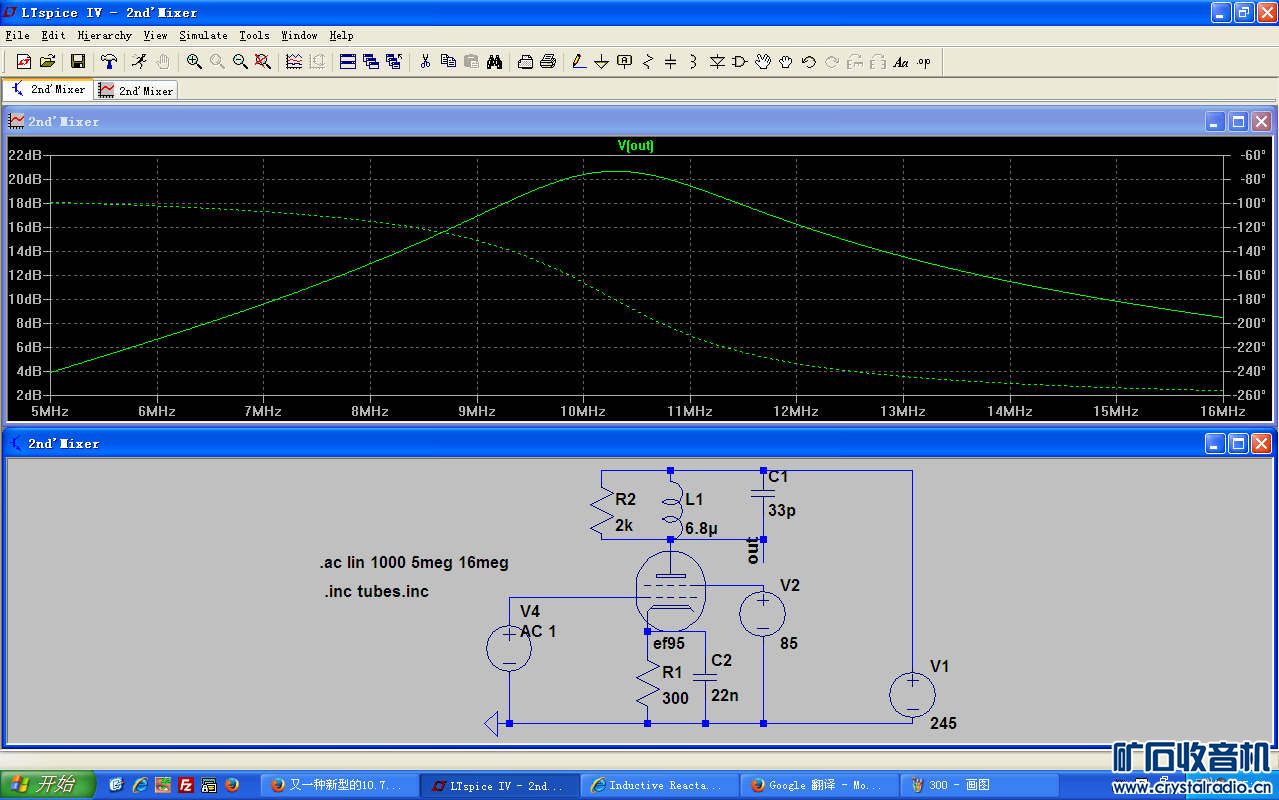Click the Open file folder icon

(x=47, y=62)
